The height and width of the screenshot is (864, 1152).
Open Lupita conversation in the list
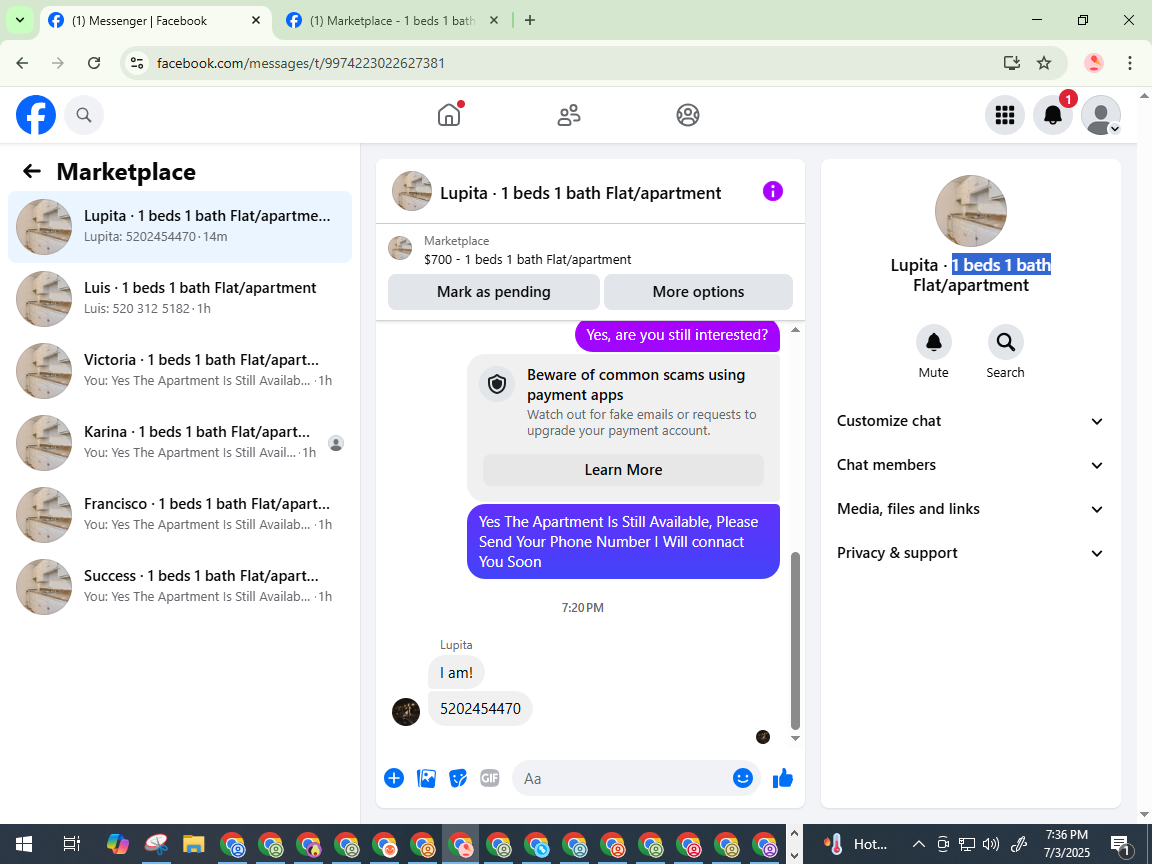click(x=180, y=226)
